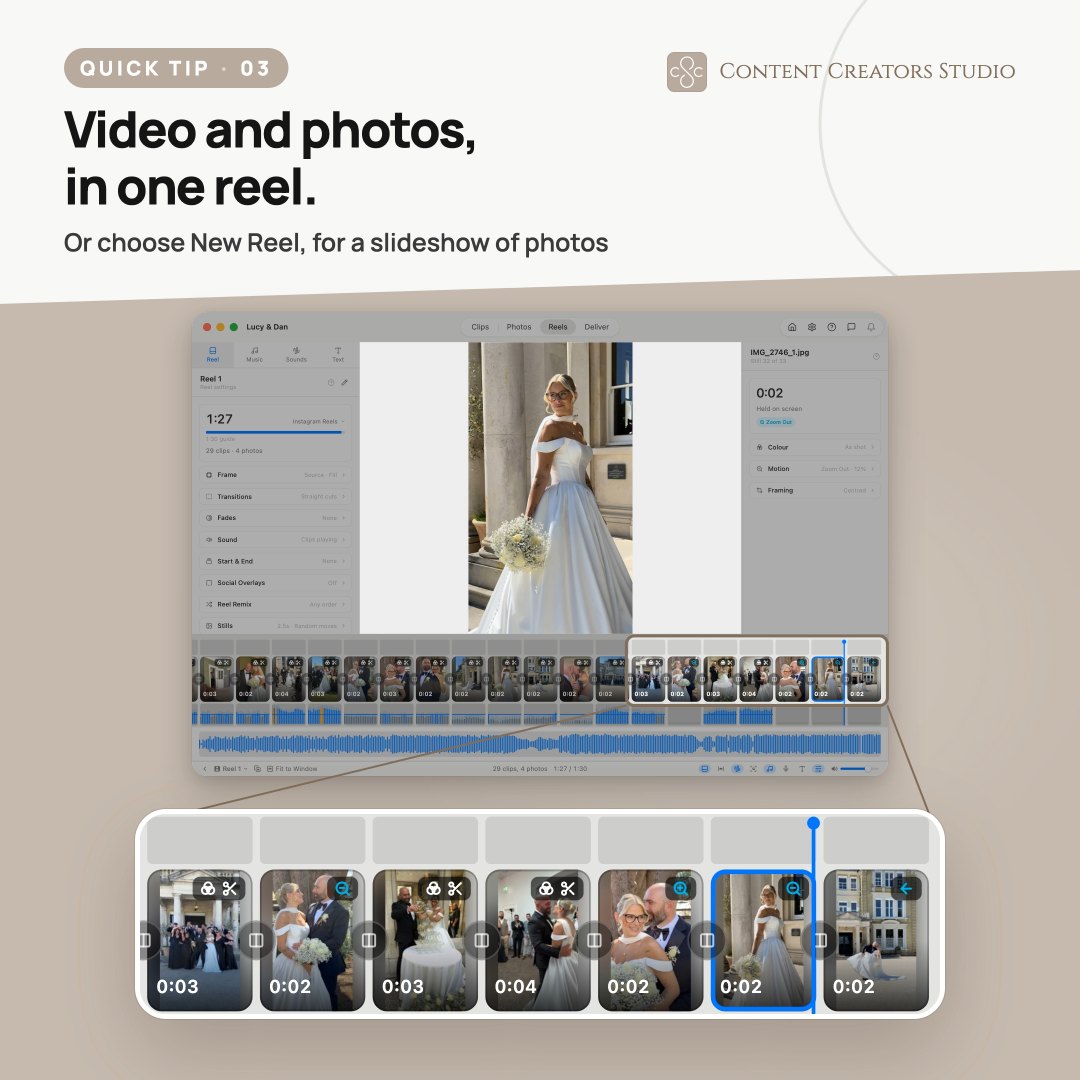Expand the Social Overlays settings row

276,583
